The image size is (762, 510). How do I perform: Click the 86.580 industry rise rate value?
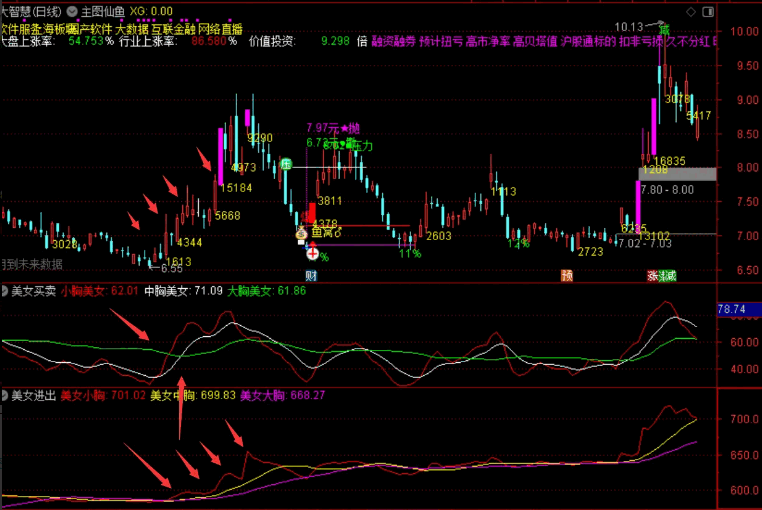209,41
